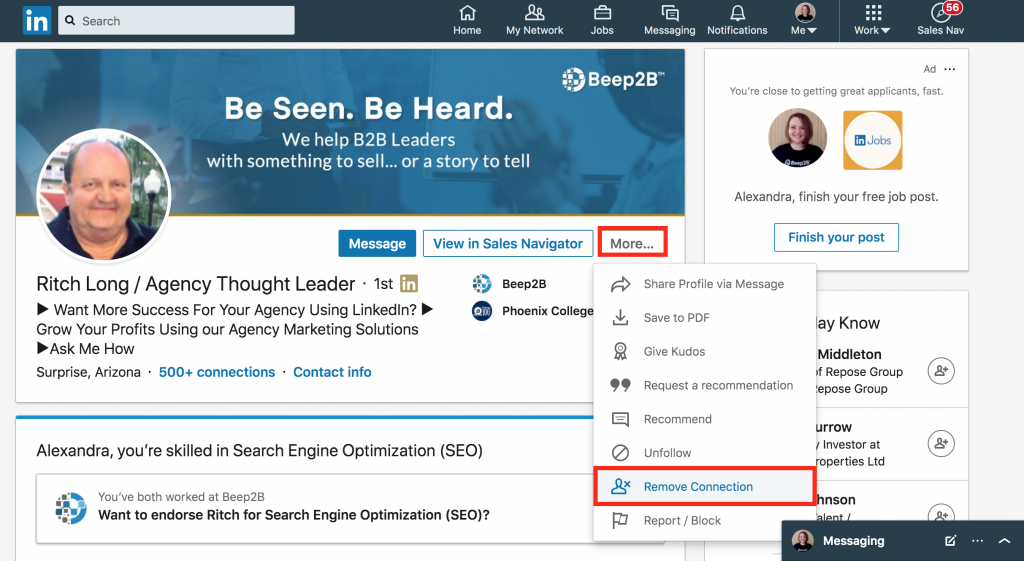
Task: Open Phoenix College education link
Action: (x=547, y=312)
